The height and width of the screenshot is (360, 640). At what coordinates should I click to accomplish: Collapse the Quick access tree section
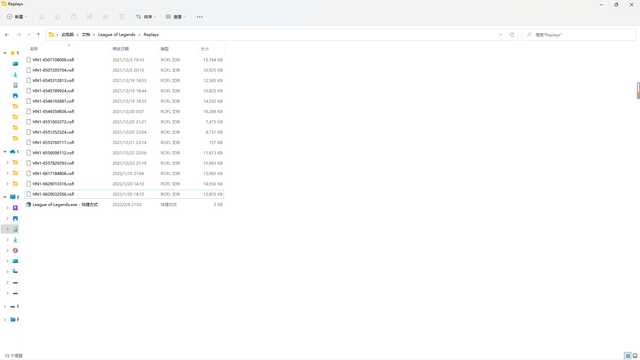pos(5,53)
